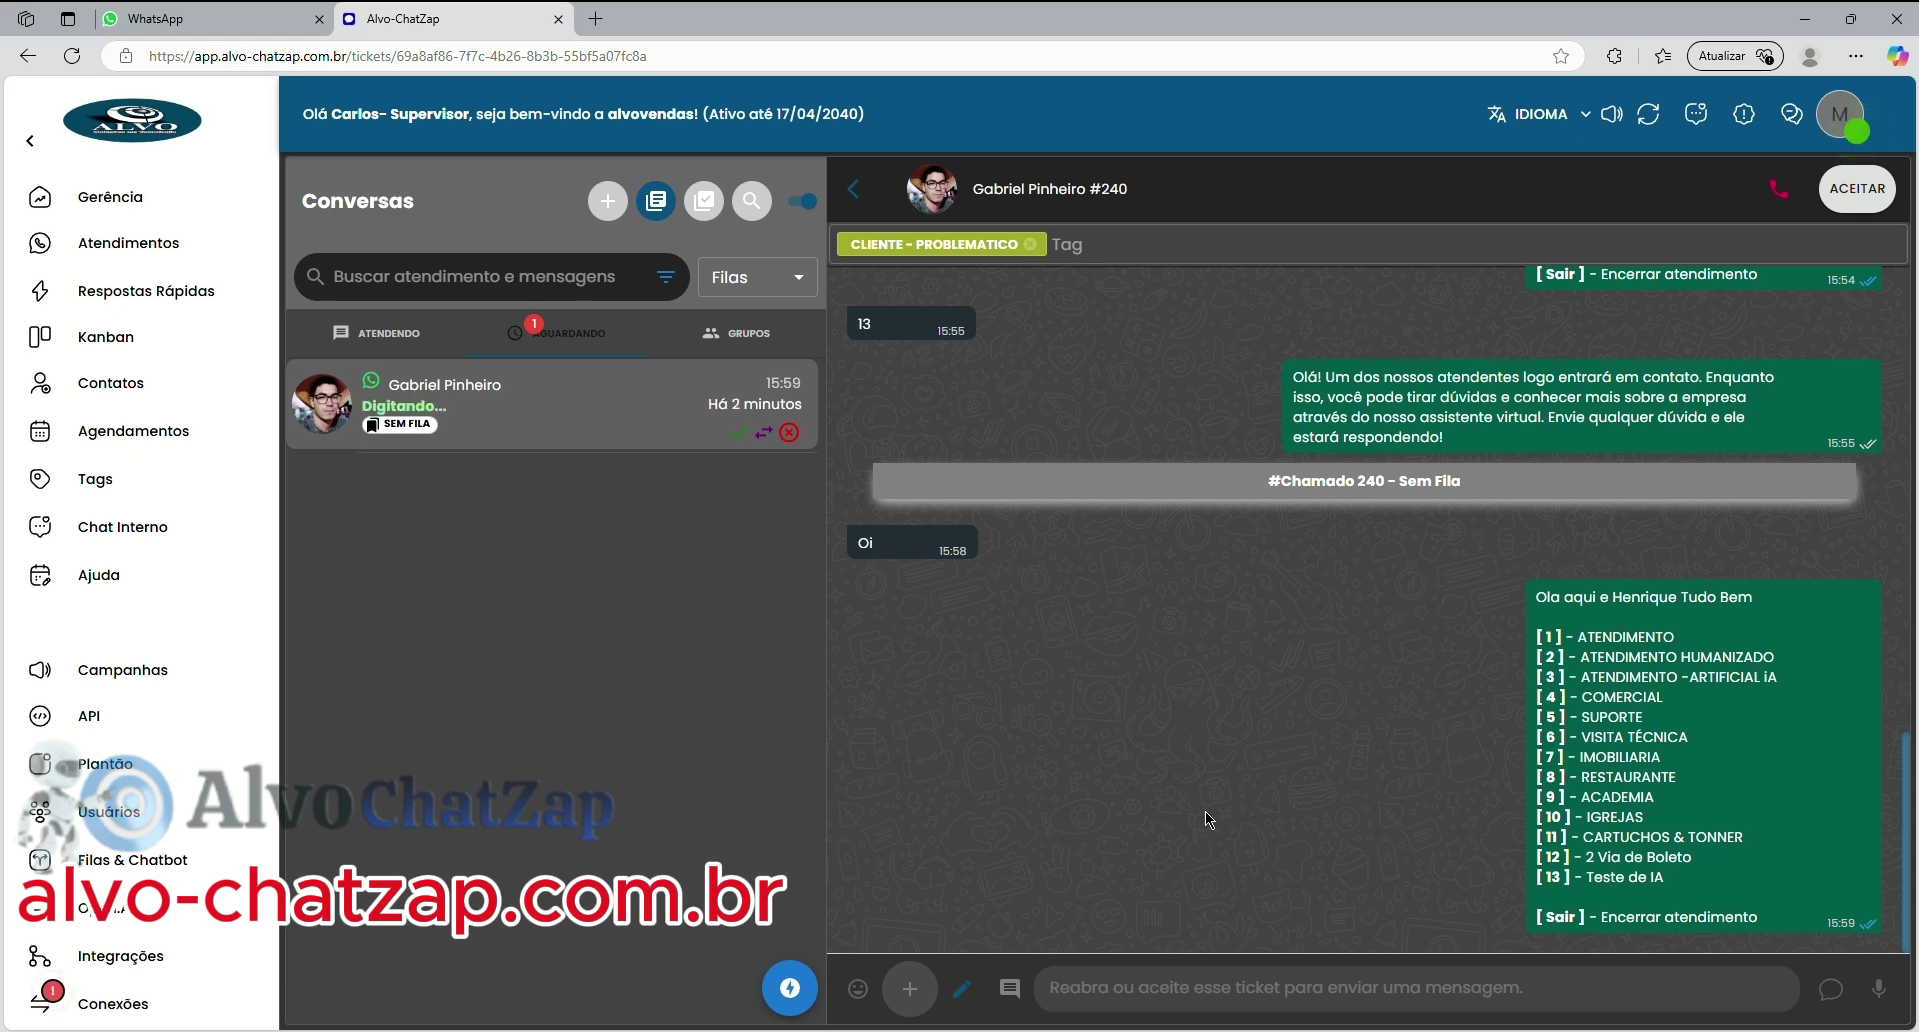Screen dimensions: 1919x1032
Task: Create a new conversation with plus button
Action: click(607, 201)
